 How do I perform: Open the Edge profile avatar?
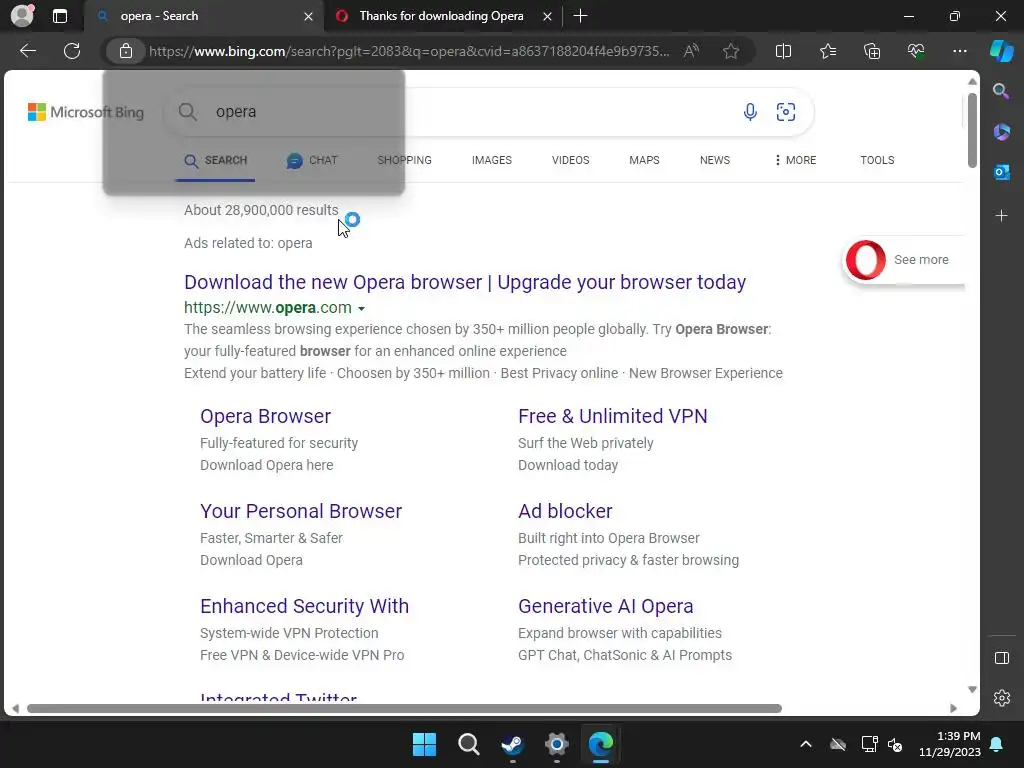[x=22, y=16]
